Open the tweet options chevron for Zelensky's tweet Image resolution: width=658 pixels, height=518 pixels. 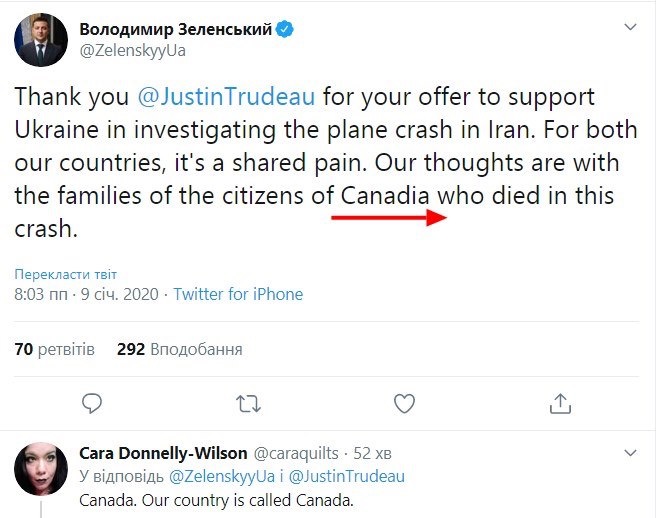(x=629, y=26)
